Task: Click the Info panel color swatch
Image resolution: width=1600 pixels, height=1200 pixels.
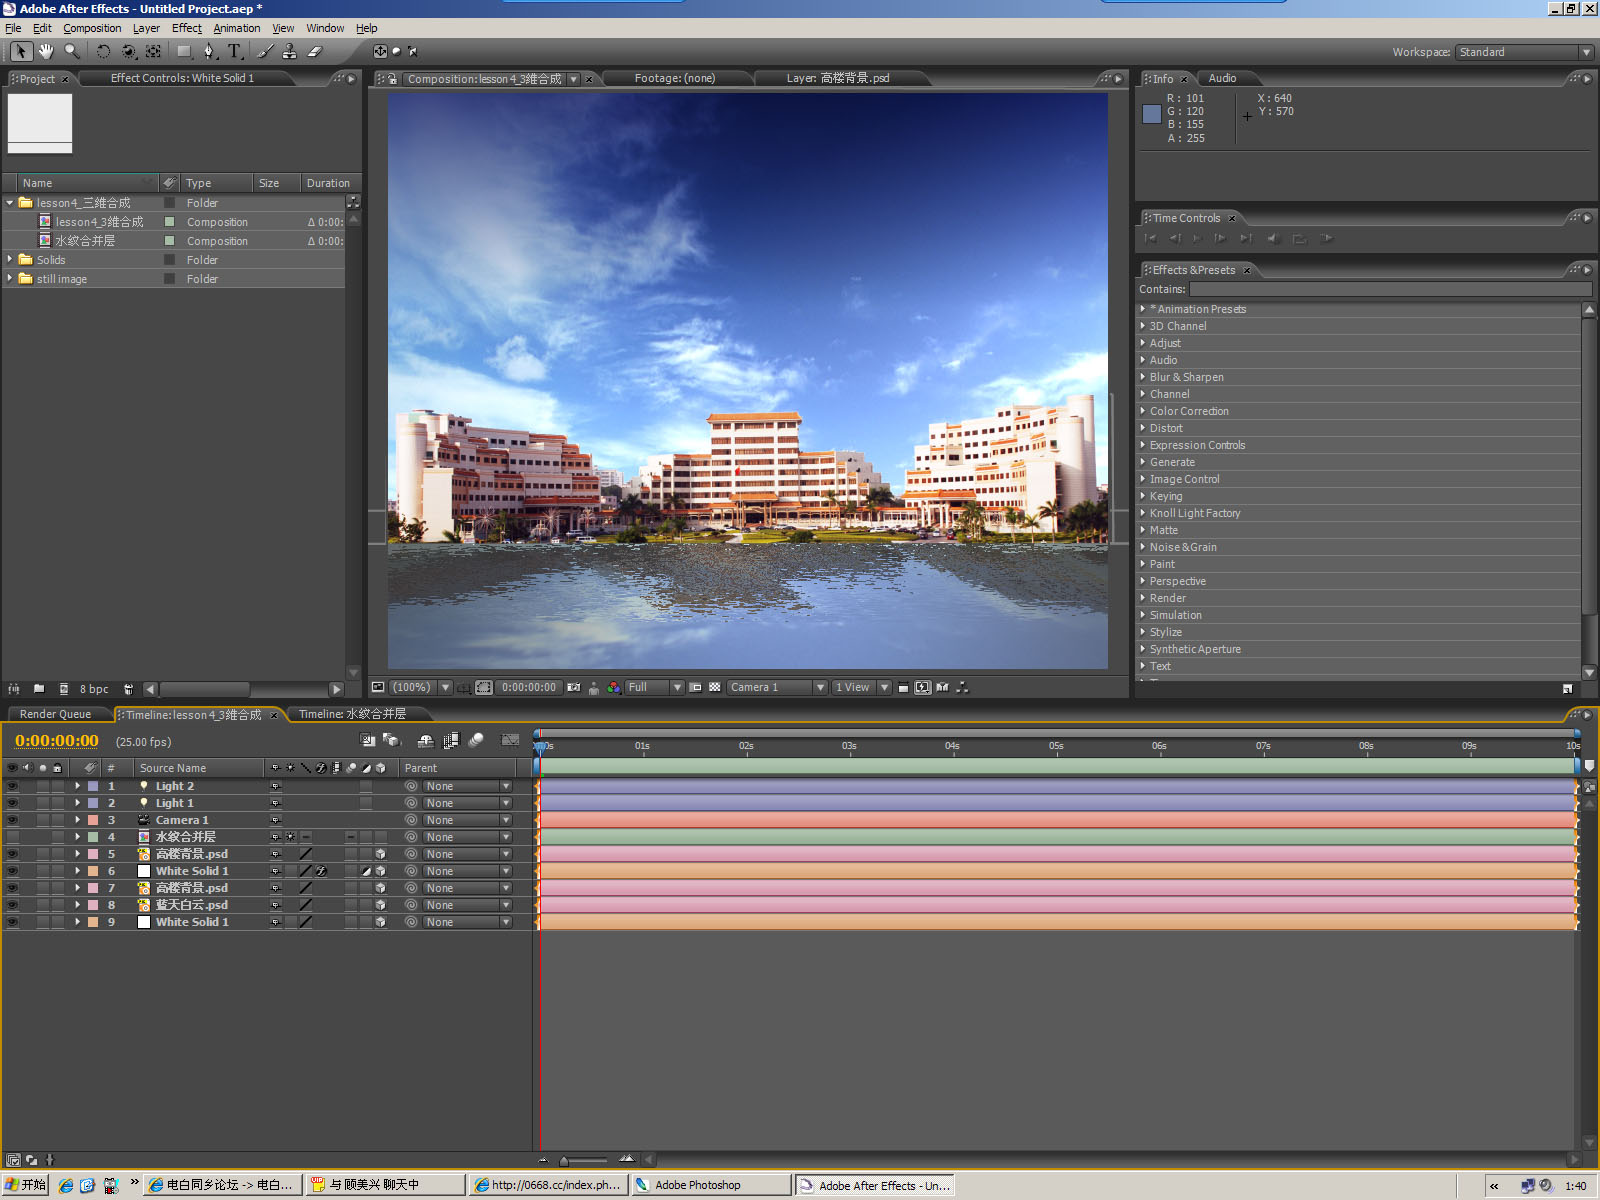Action: click(x=1152, y=114)
